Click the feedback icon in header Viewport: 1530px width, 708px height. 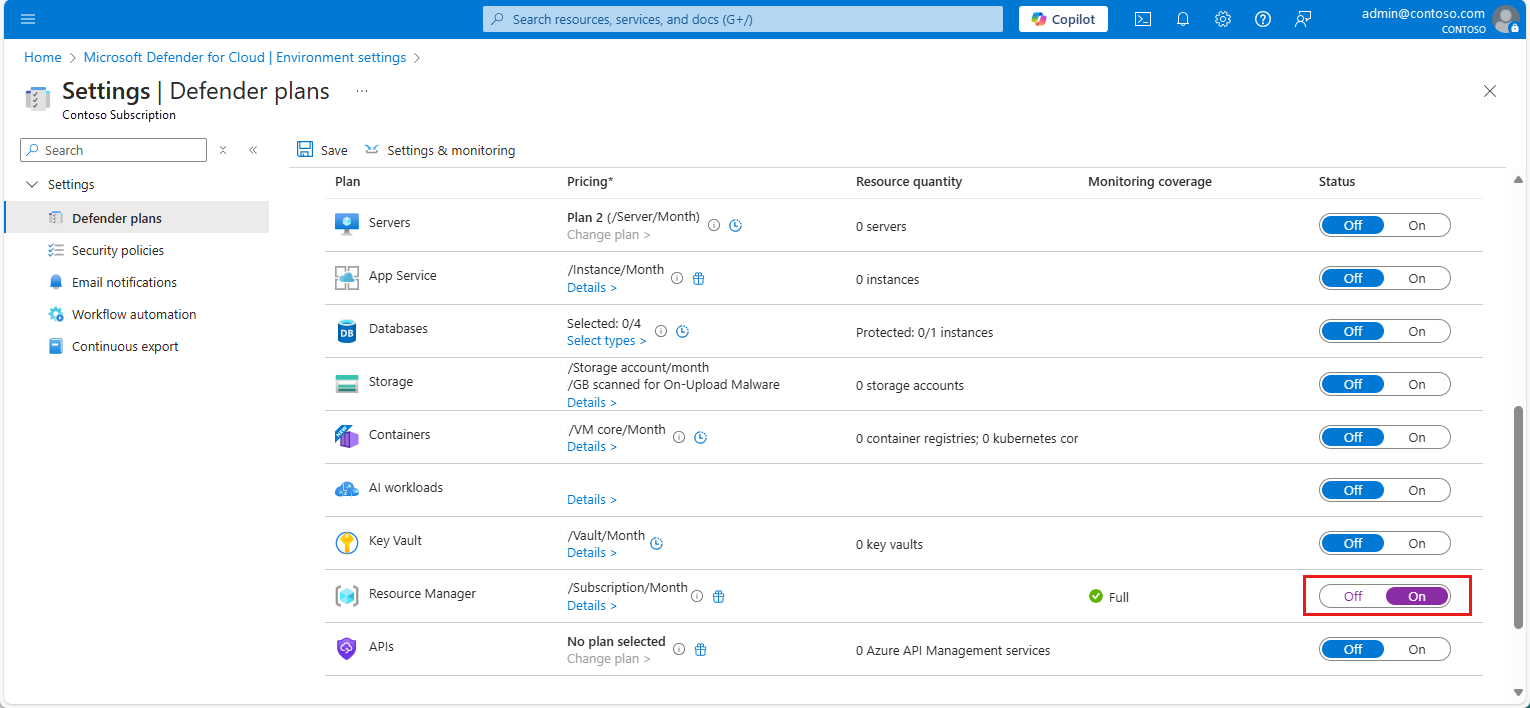pos(1303,19)
